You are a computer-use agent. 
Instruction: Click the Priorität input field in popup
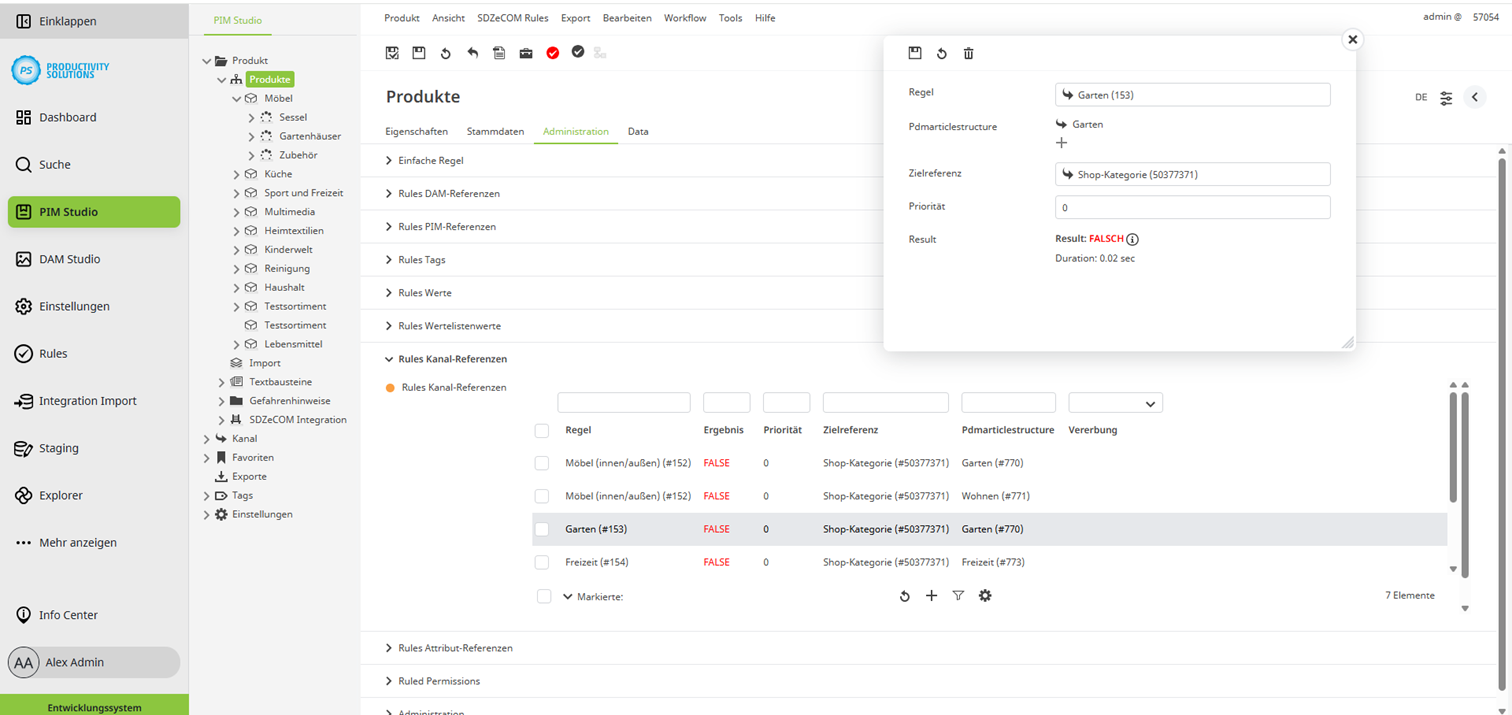1192,208
